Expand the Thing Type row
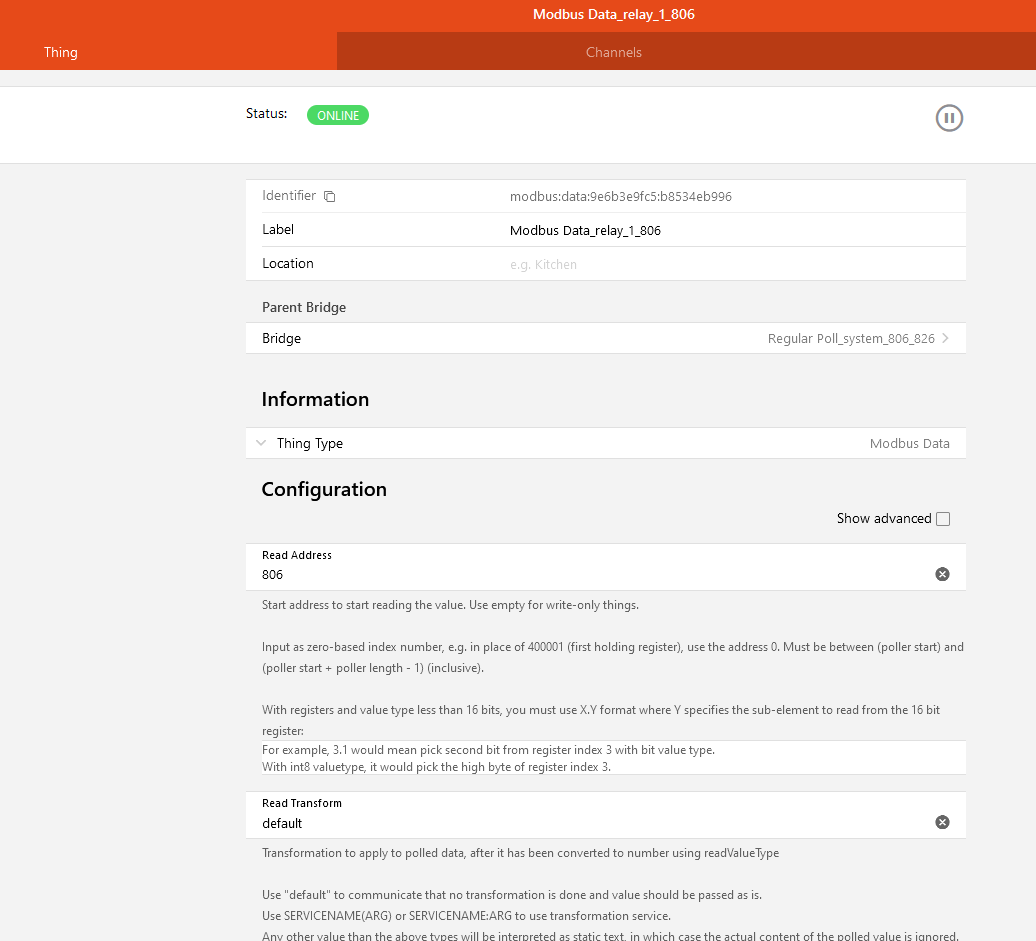This screenshot has height=941, width=1036. point(261,443)
